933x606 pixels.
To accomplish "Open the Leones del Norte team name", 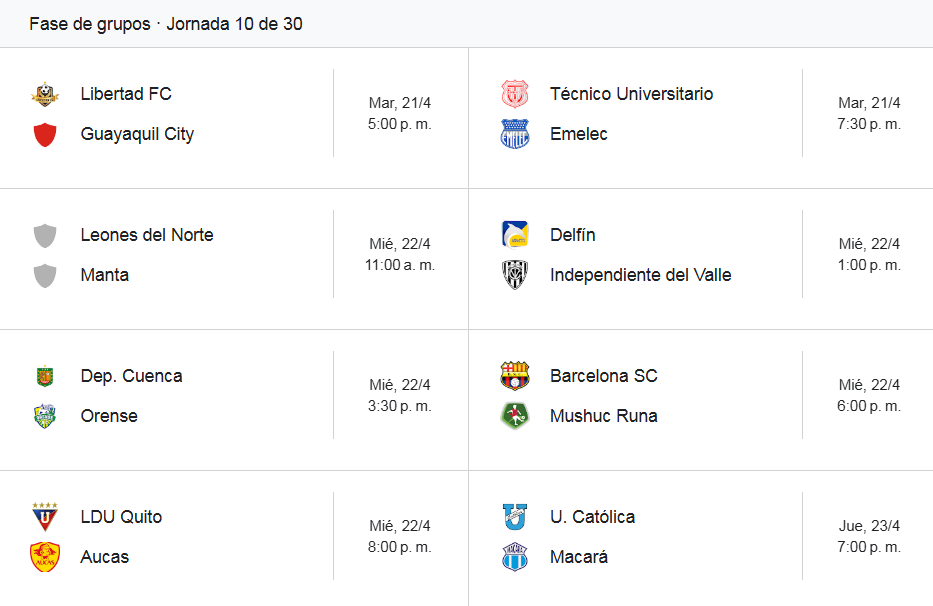I will [x=147, y=235].
